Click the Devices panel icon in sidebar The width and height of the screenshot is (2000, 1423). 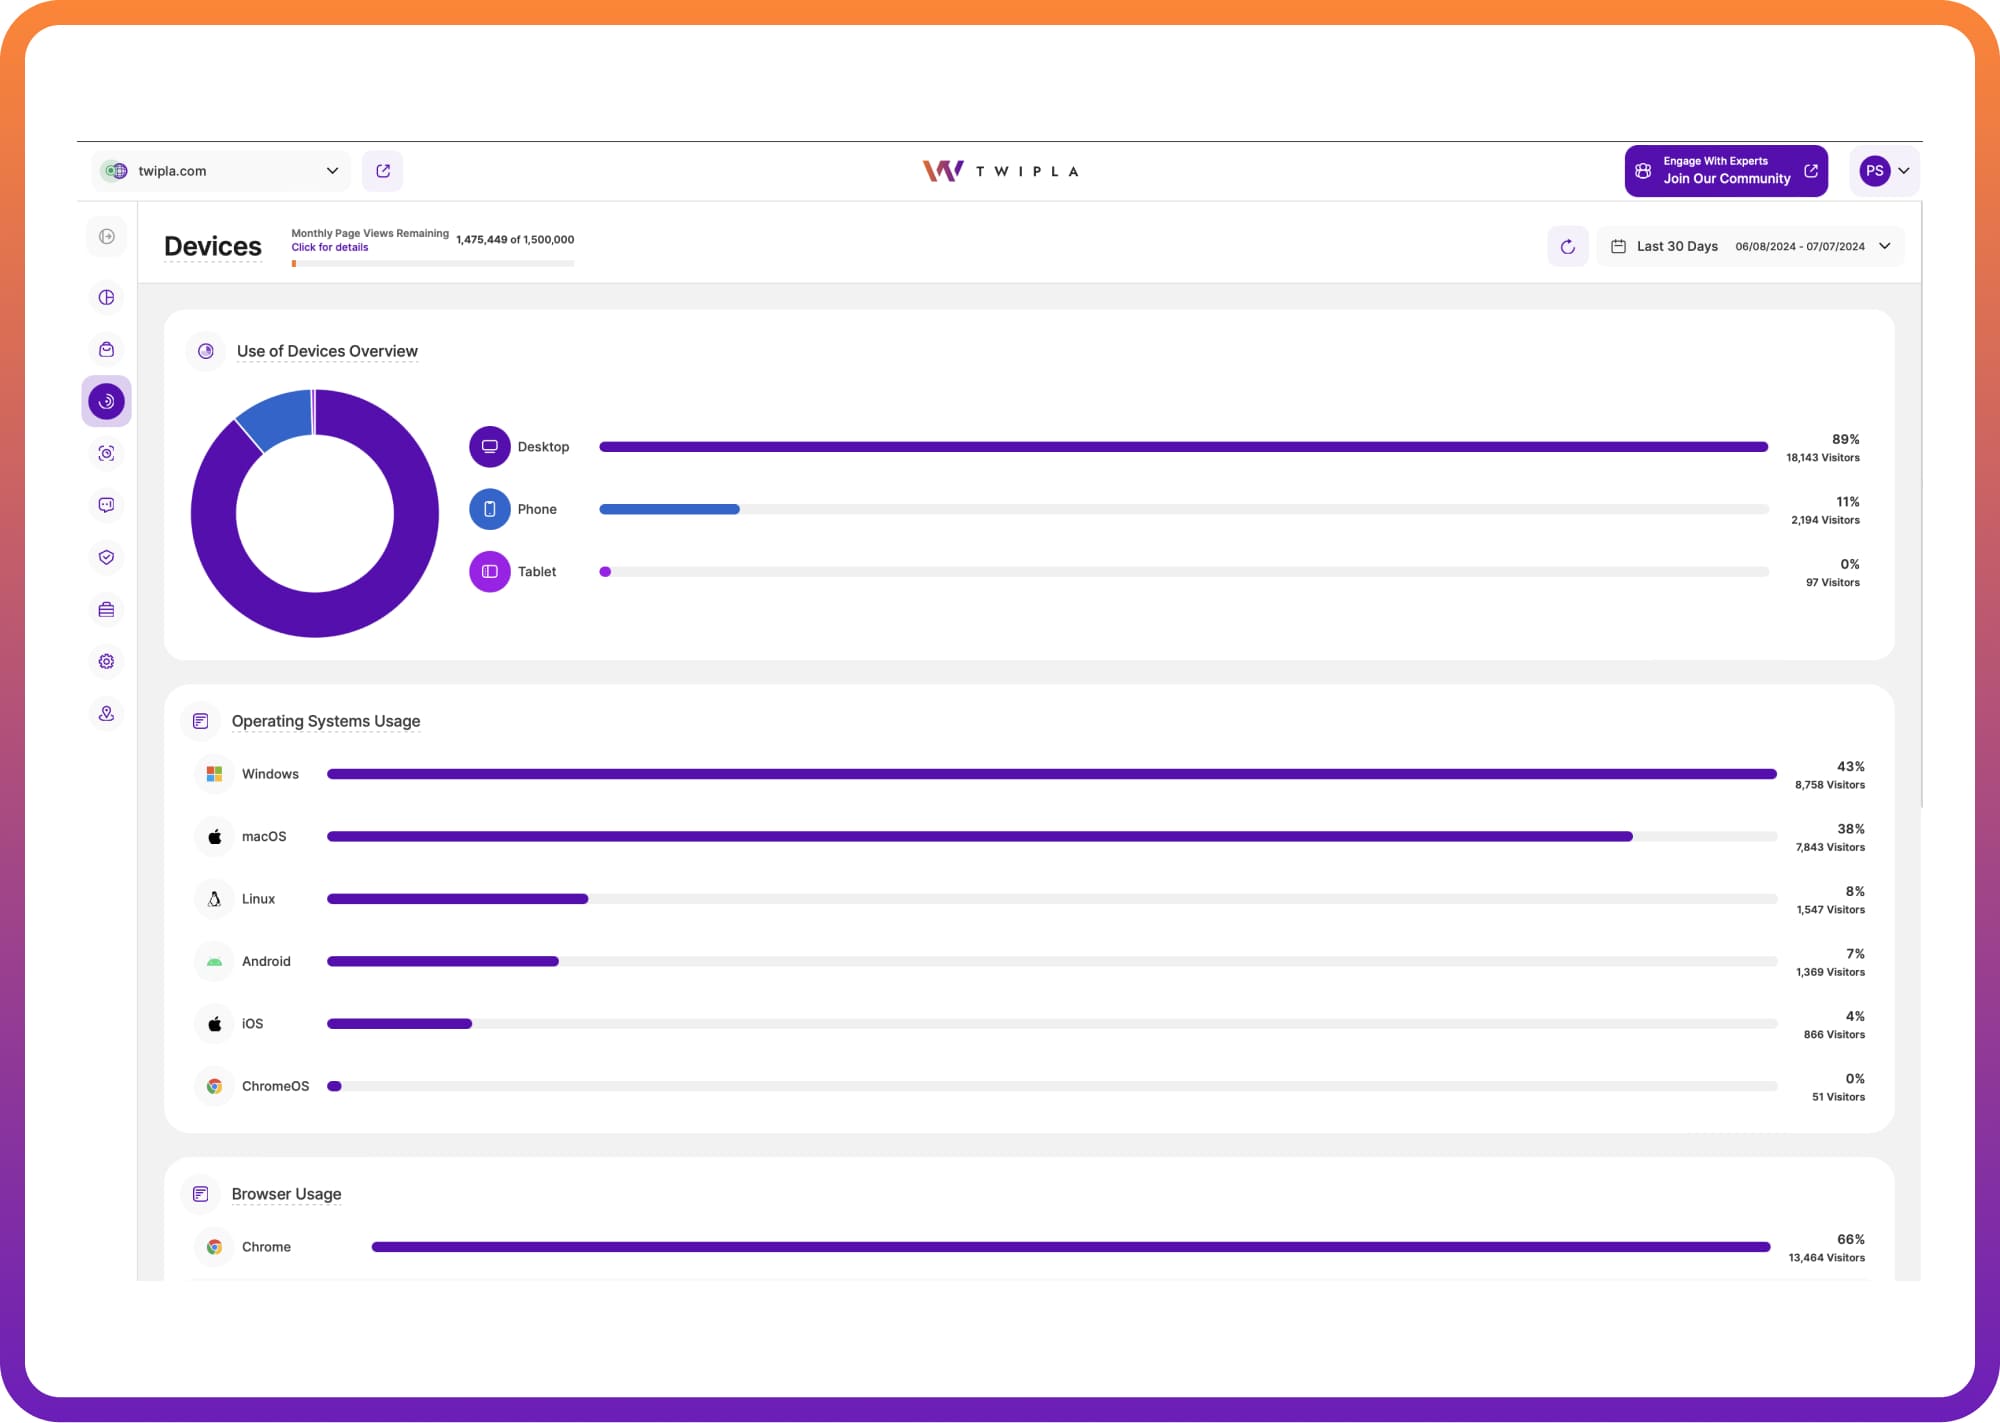[106, 400]
